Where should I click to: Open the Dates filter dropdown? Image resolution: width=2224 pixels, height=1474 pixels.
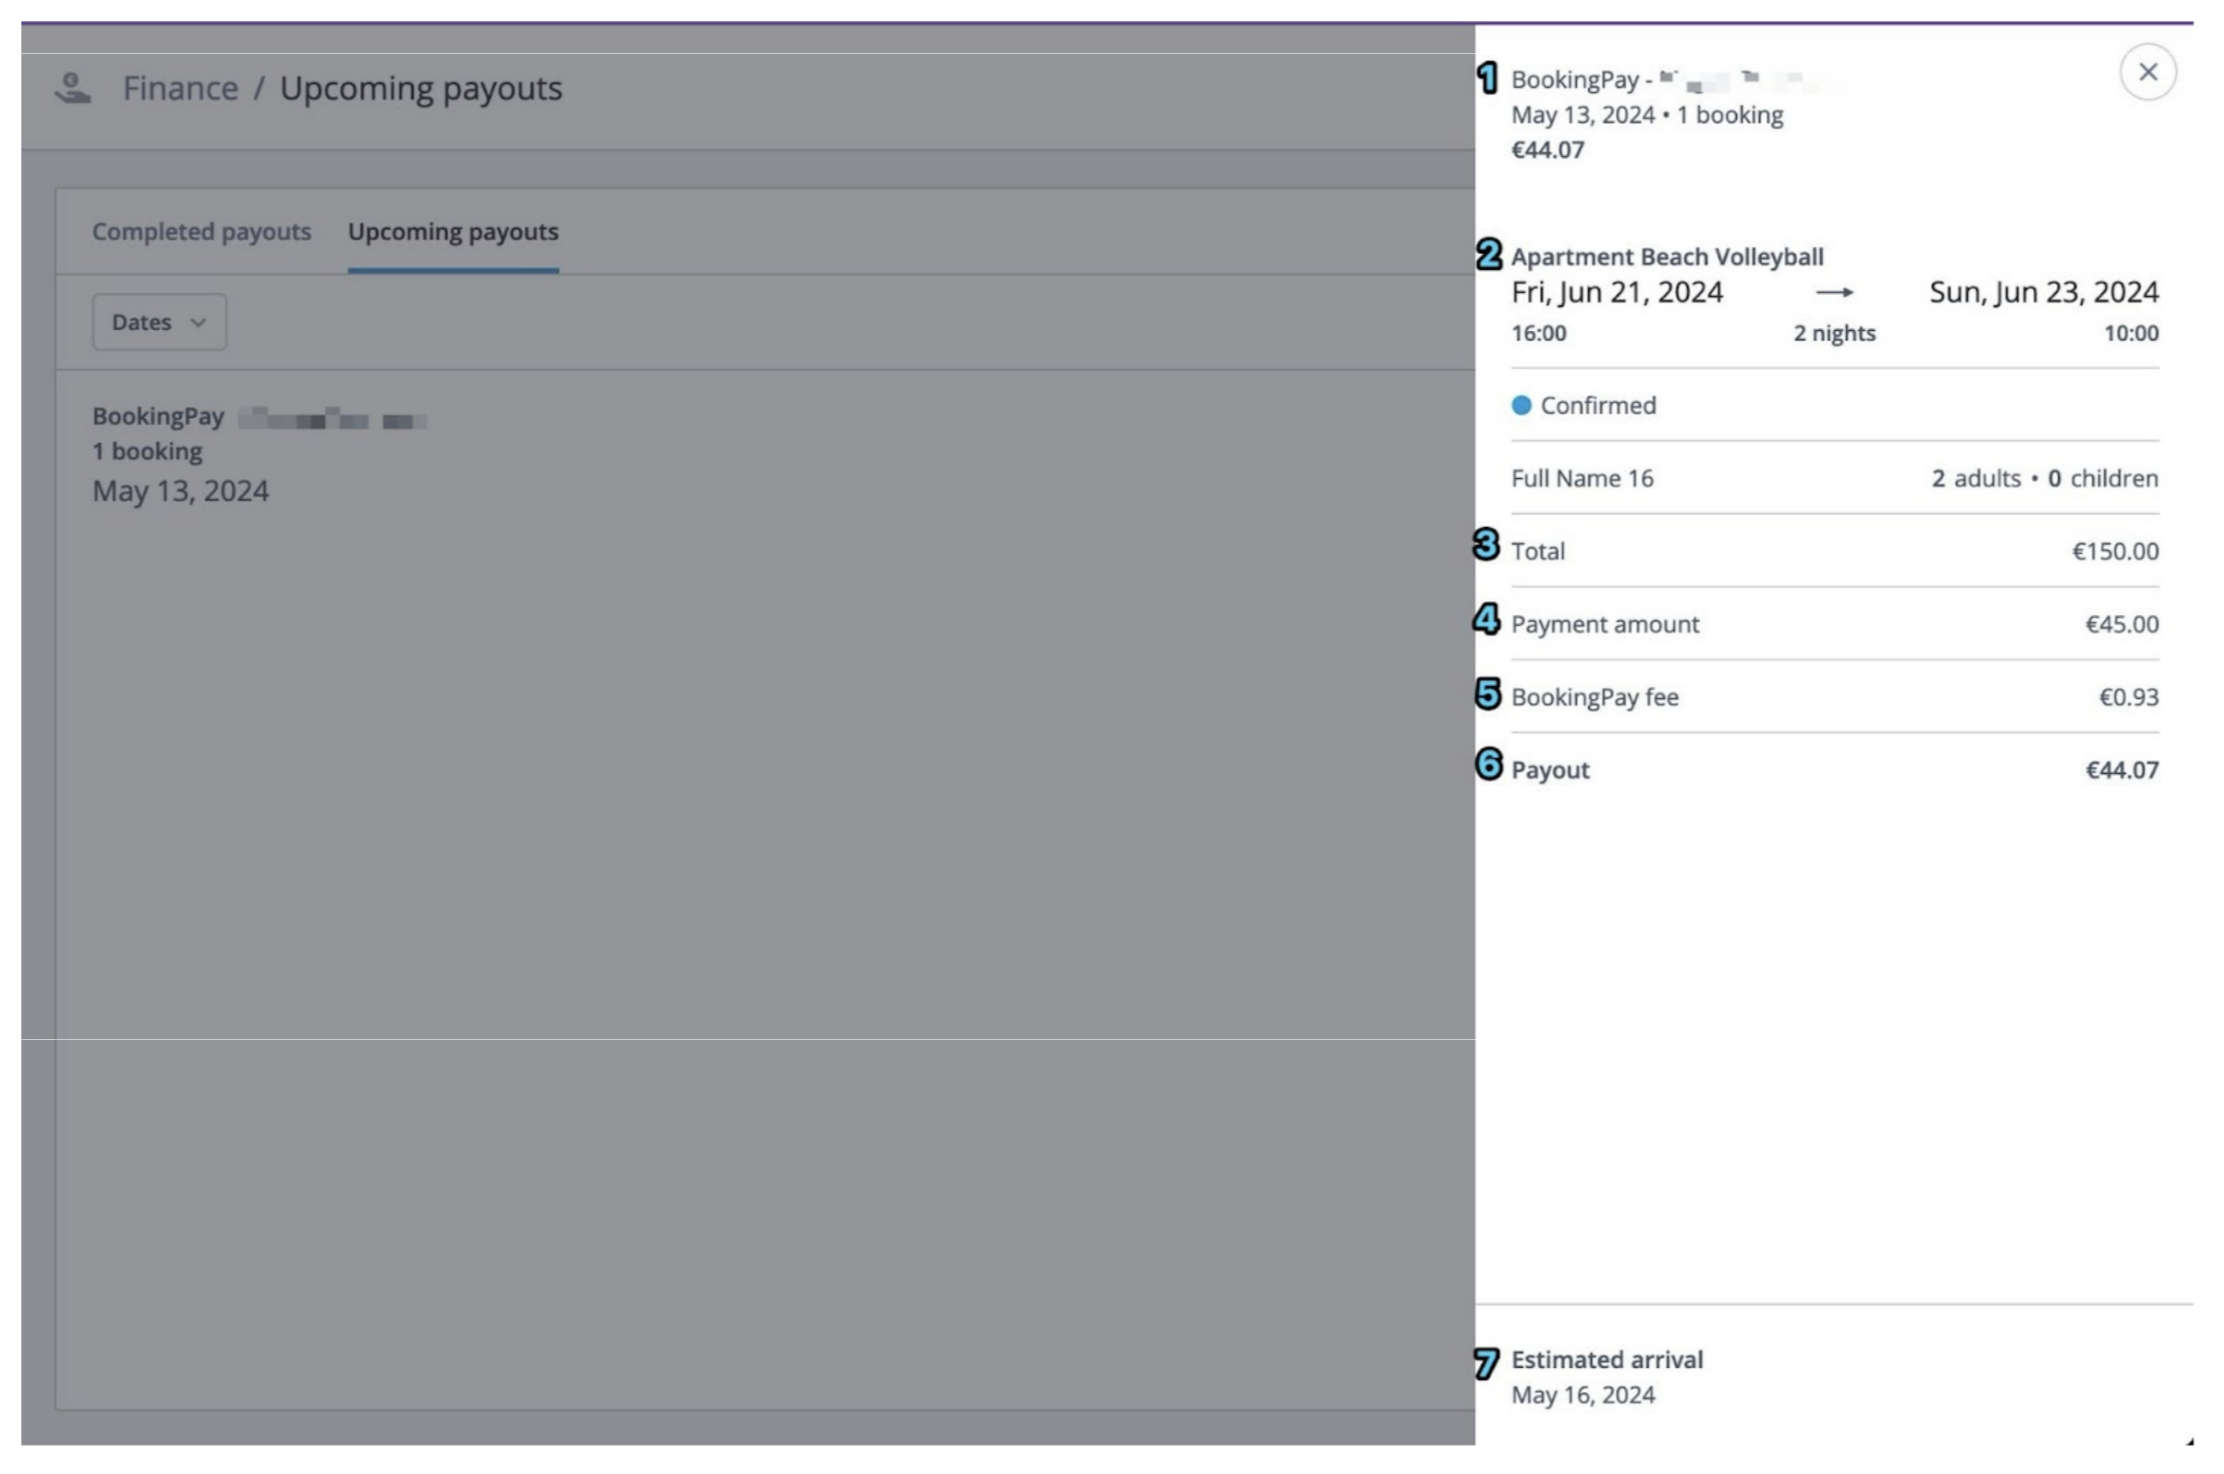click(x=159, y=322)
